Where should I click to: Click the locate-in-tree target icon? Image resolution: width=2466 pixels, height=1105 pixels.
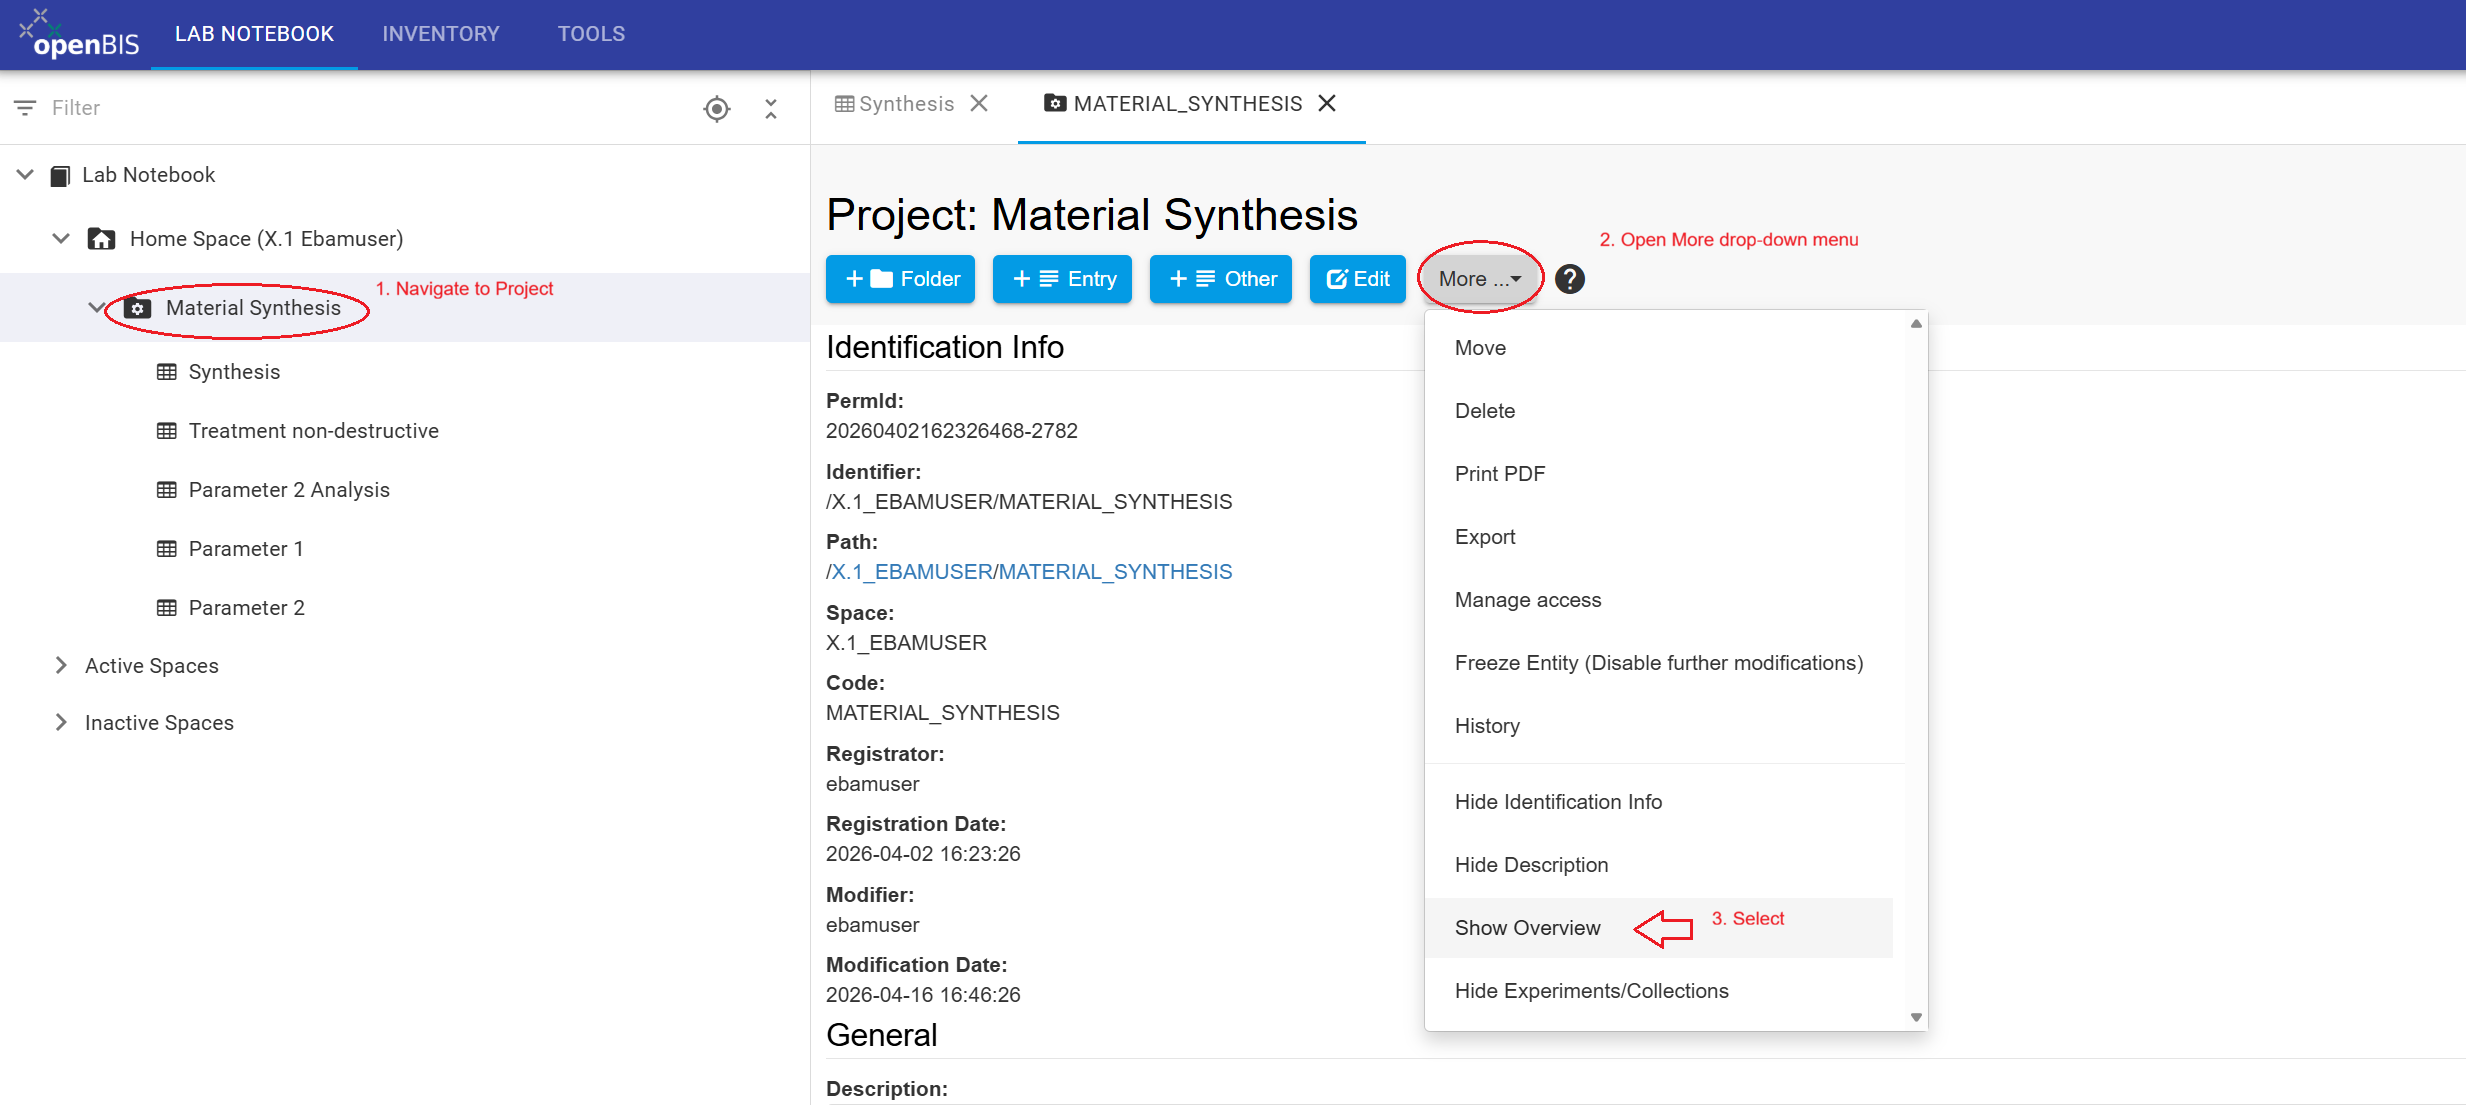pyautogui.click(x=717, y=108)
